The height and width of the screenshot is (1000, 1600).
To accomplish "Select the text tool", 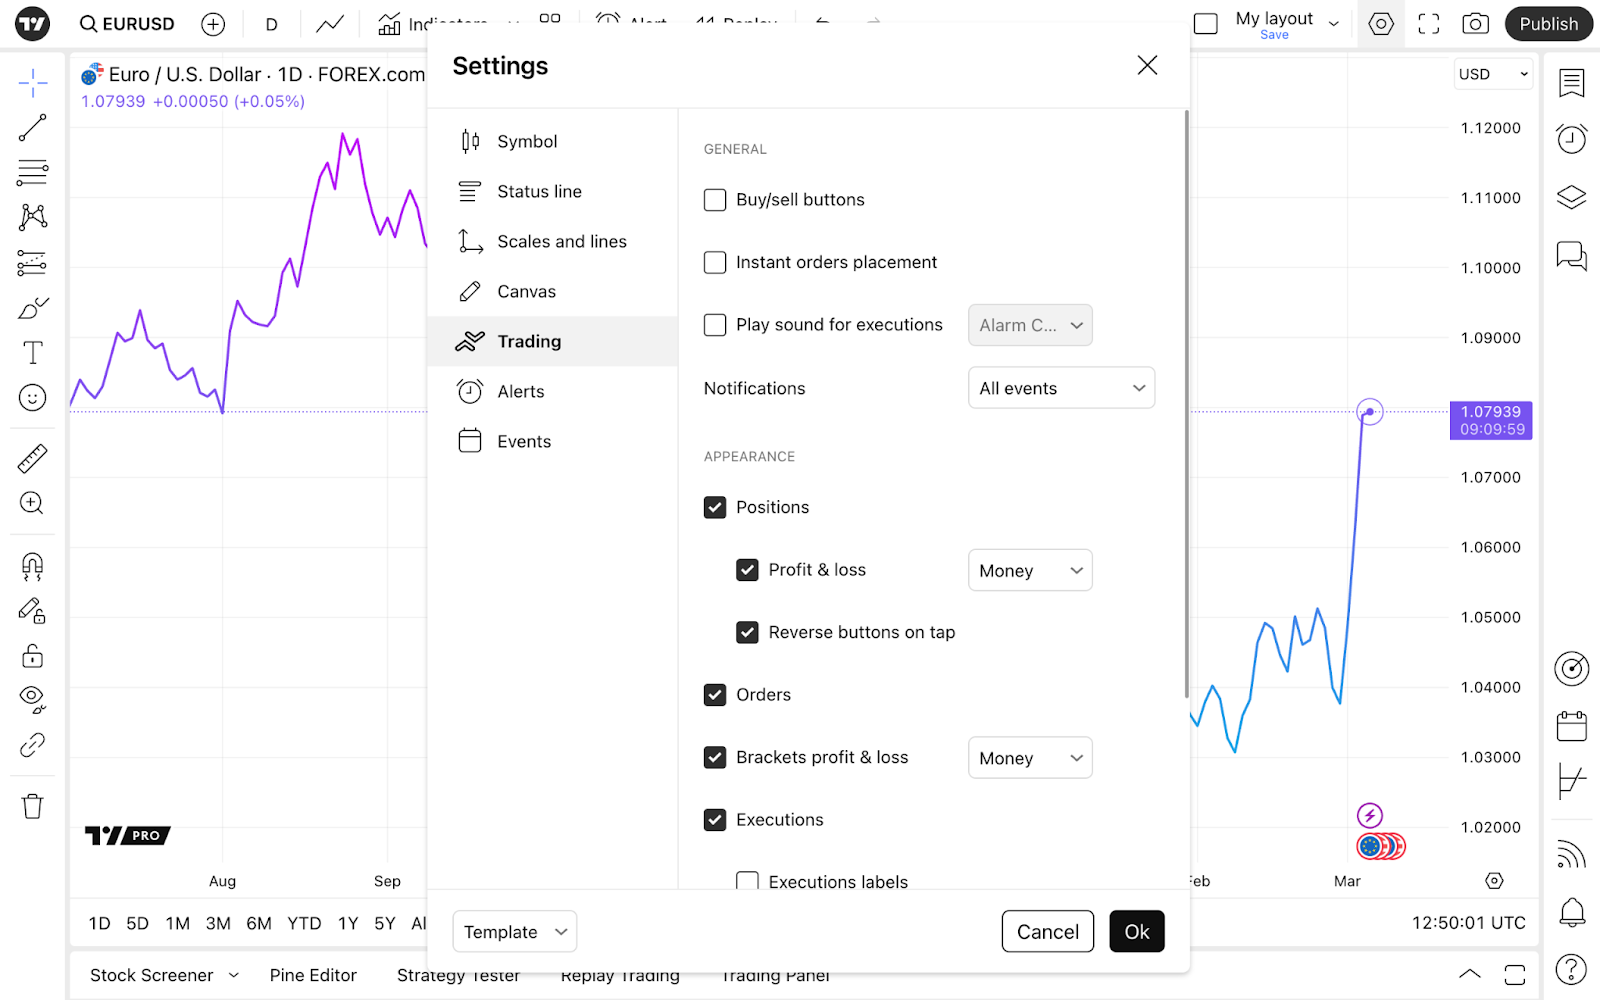I will click(x=32, y=353).
